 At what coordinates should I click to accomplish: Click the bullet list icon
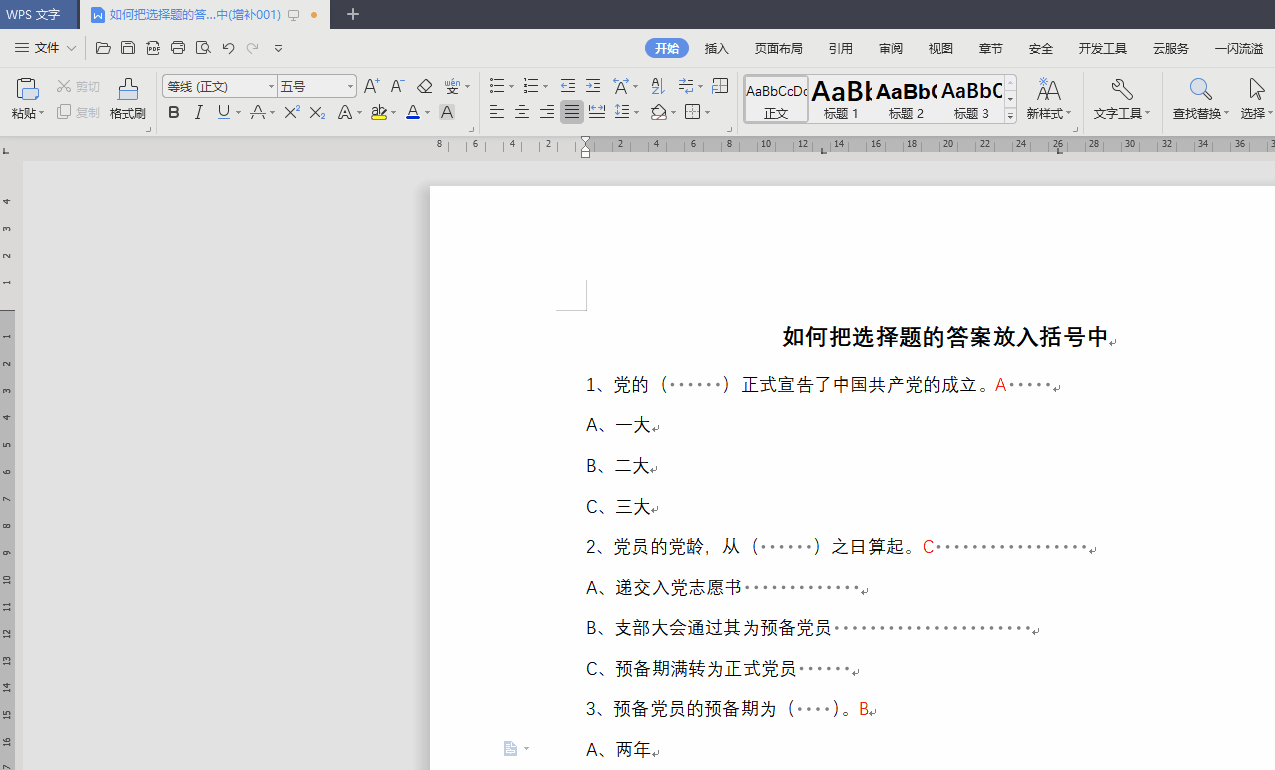tap(497, 86)
